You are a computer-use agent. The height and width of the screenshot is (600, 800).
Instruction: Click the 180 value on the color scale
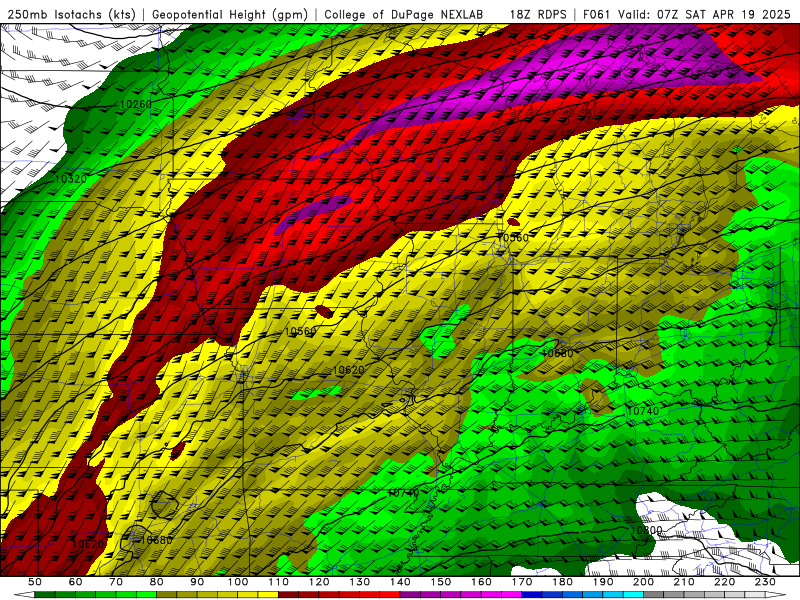(562, 582)
